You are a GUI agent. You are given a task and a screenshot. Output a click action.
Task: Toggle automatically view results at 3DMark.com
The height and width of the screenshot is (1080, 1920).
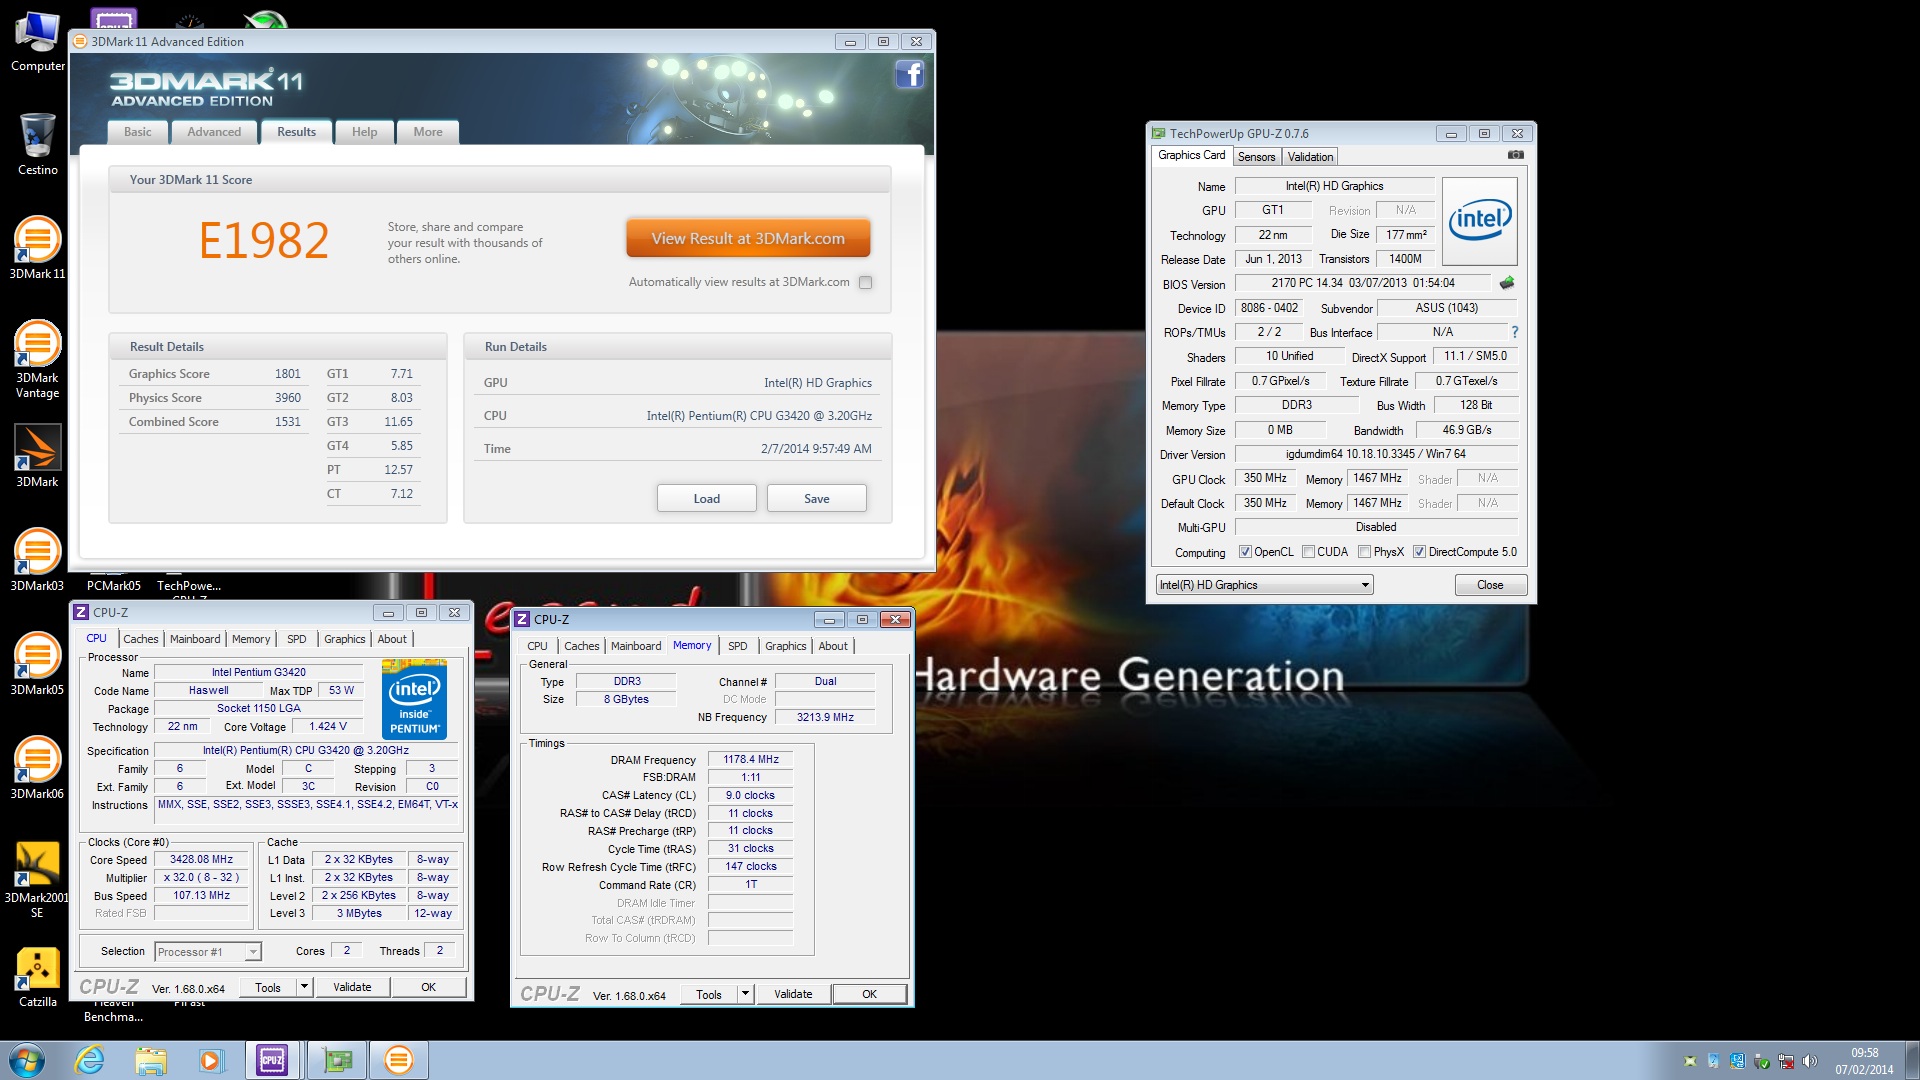point(866,283)
